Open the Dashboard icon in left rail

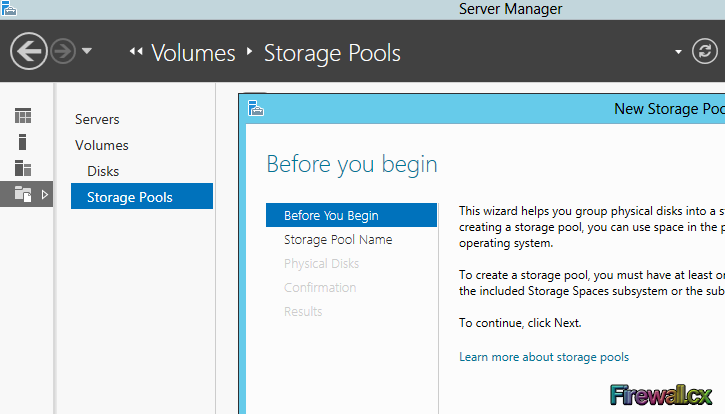pos(23,116)
